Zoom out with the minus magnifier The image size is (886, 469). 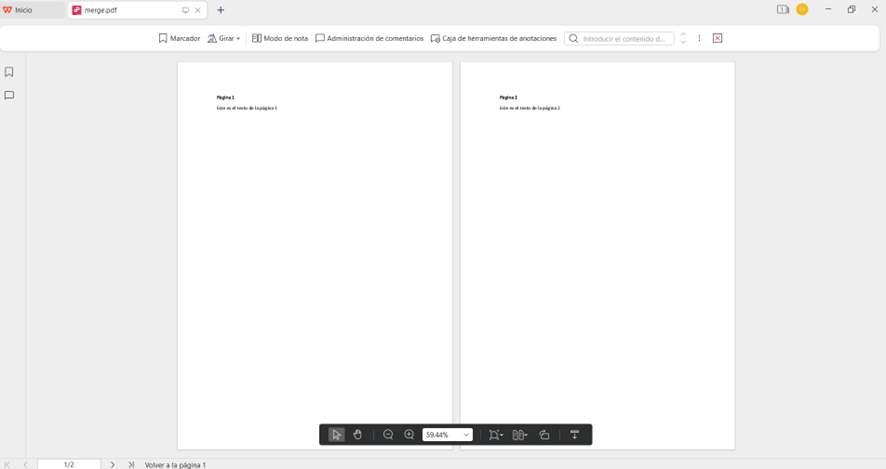(x=388, y=435)
